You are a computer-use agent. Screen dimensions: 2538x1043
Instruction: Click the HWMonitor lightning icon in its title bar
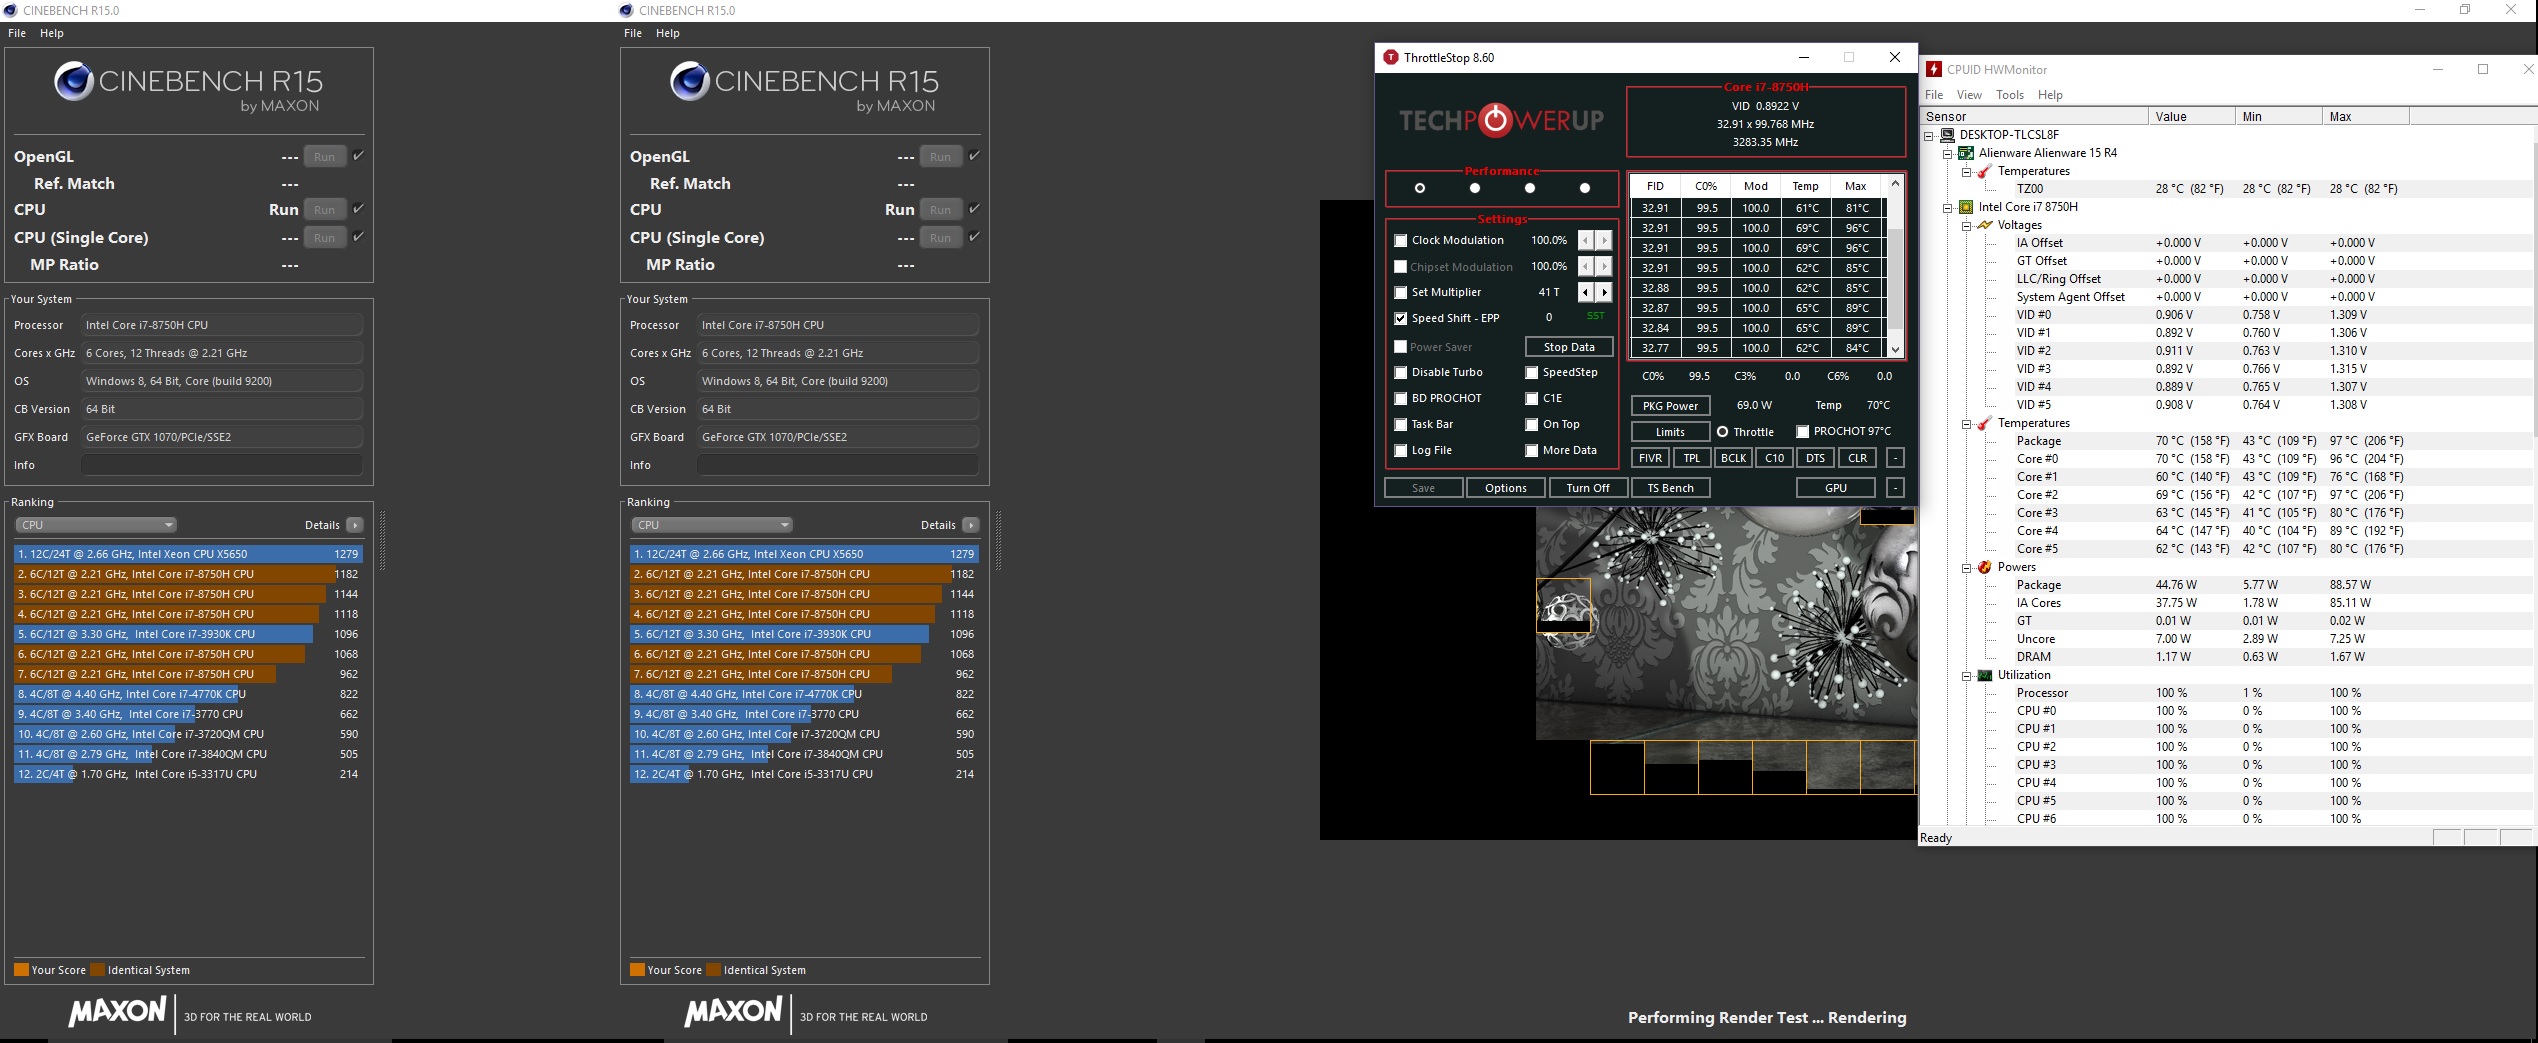(1934, 69)
